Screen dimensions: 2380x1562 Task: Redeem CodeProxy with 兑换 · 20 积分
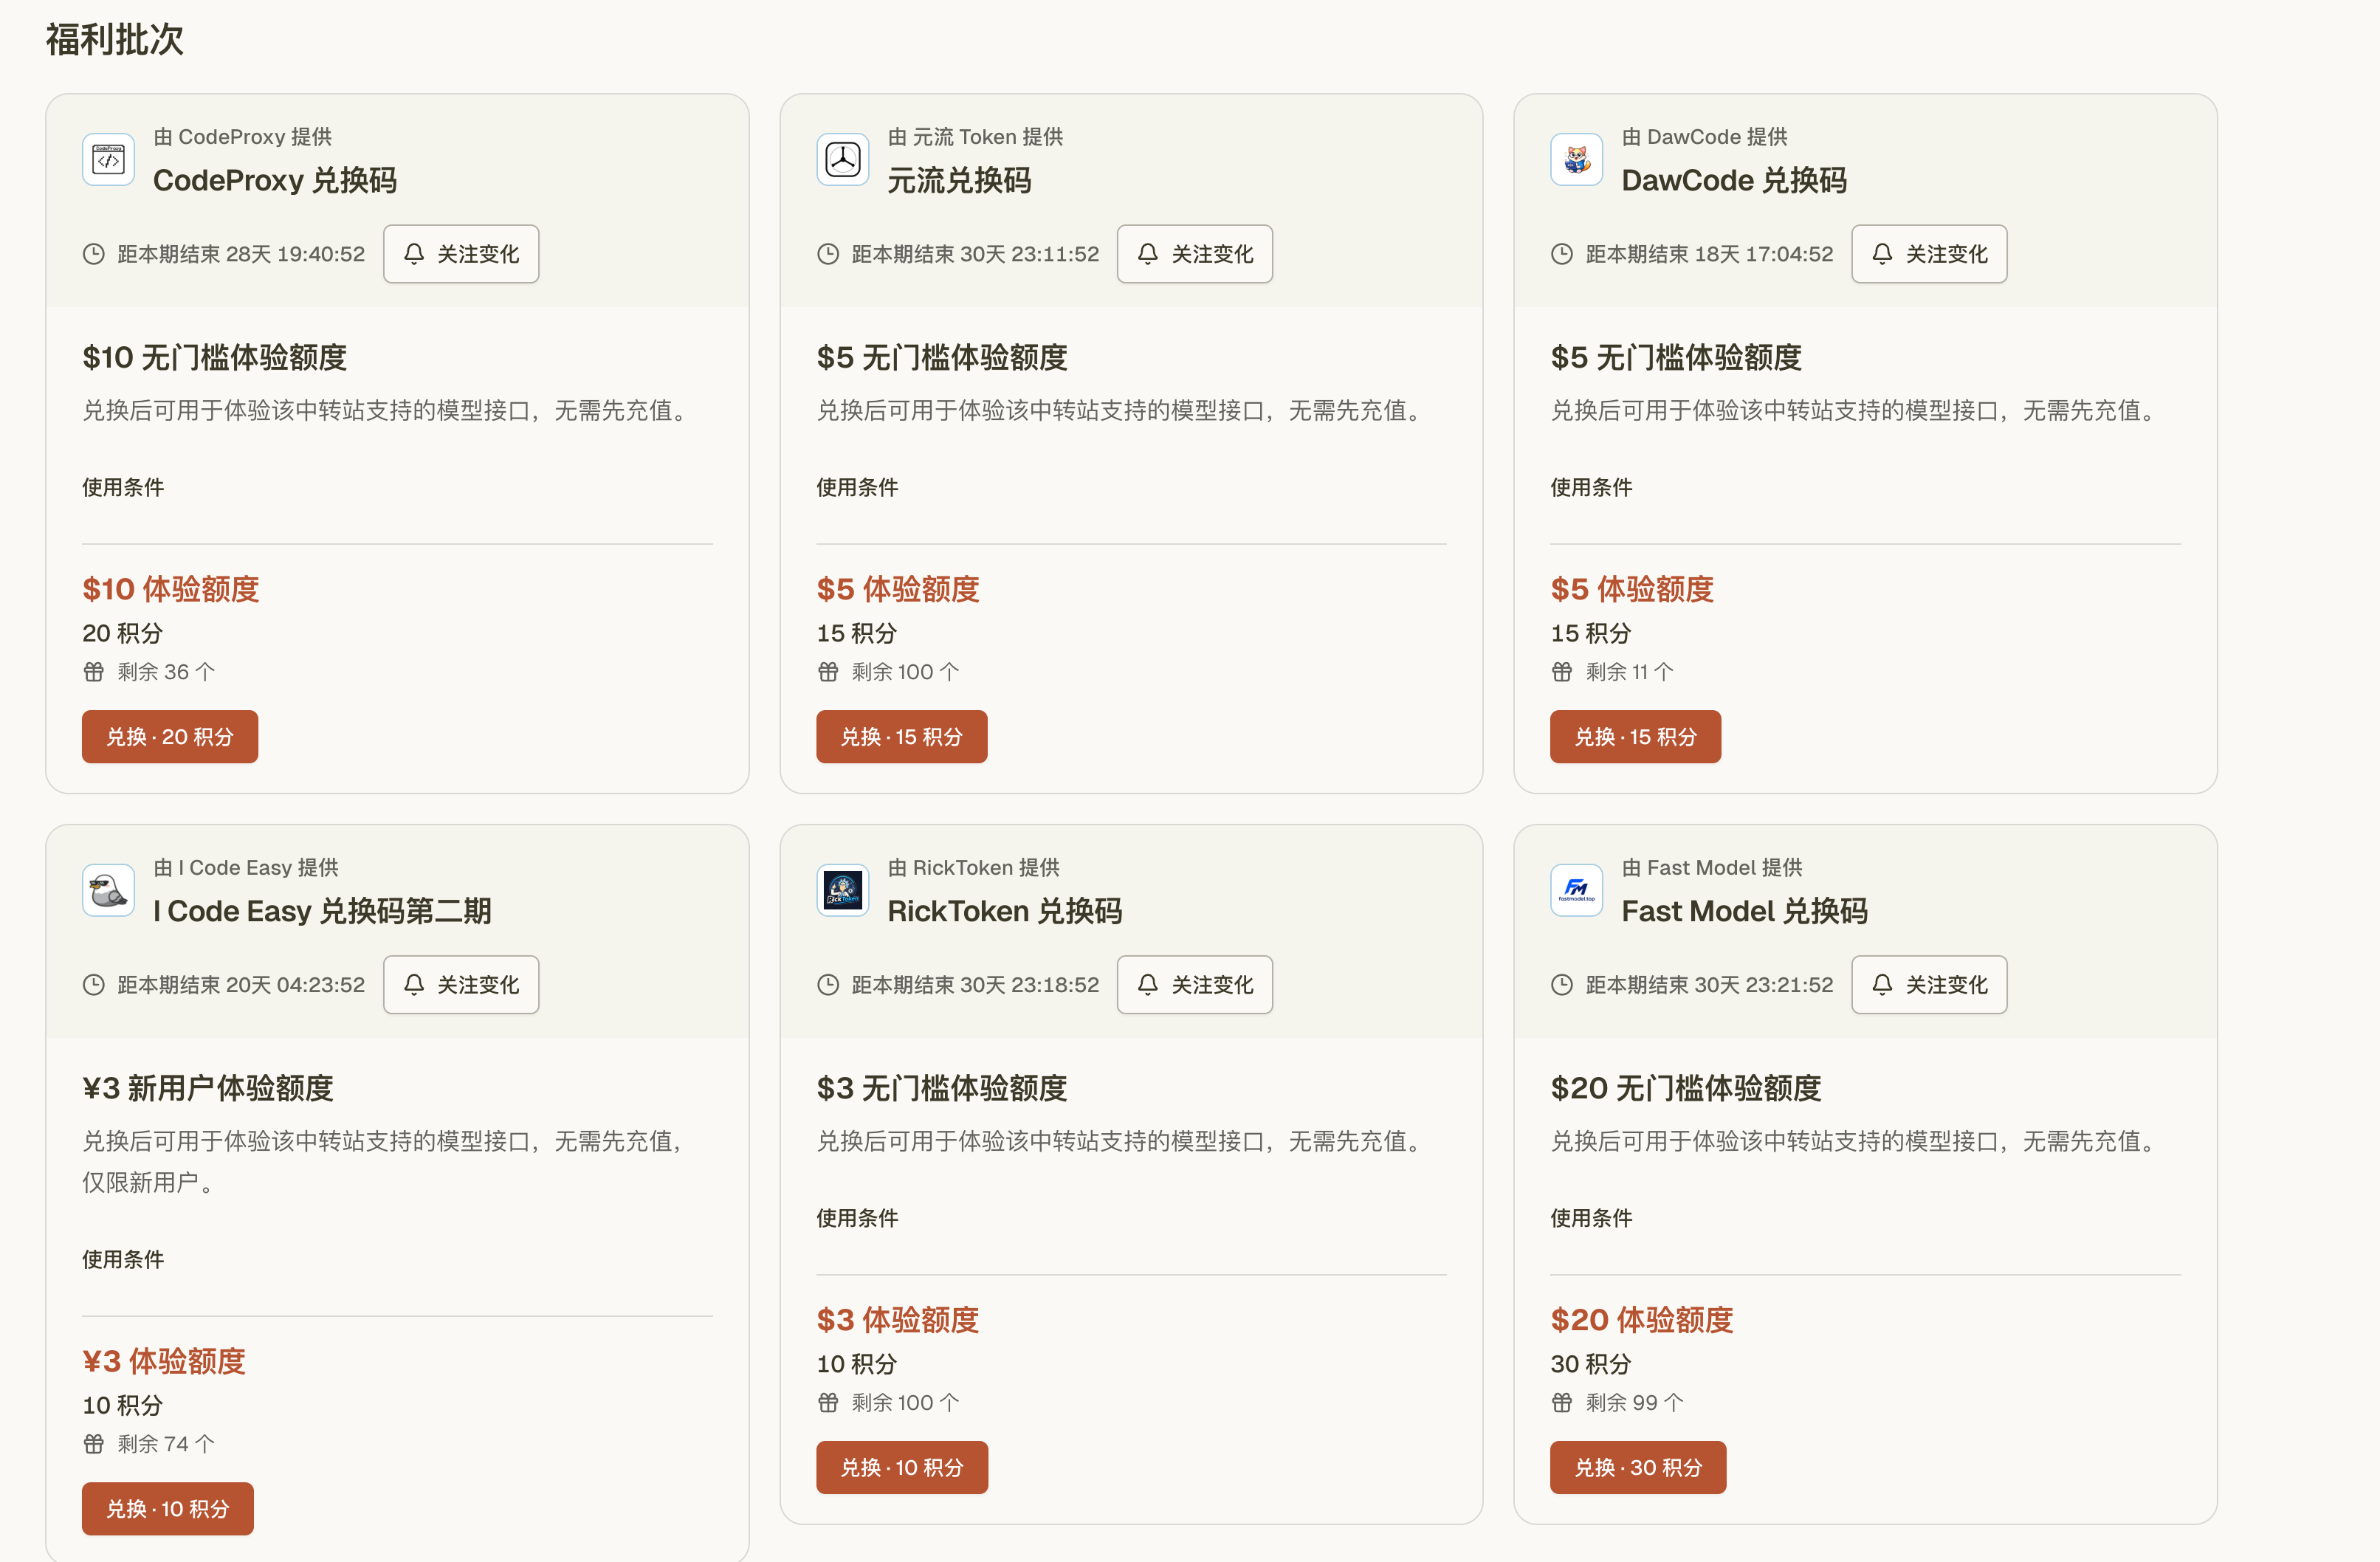tap(170, 737)
